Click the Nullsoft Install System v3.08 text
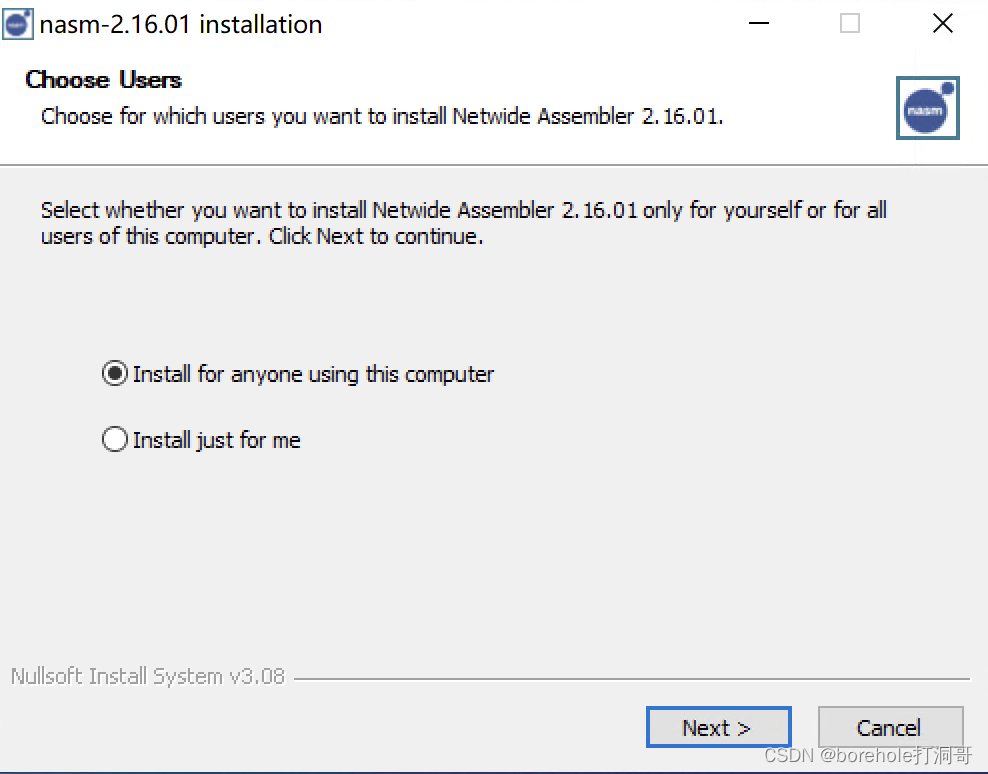 pyautogui.click(x=147, y=677)
